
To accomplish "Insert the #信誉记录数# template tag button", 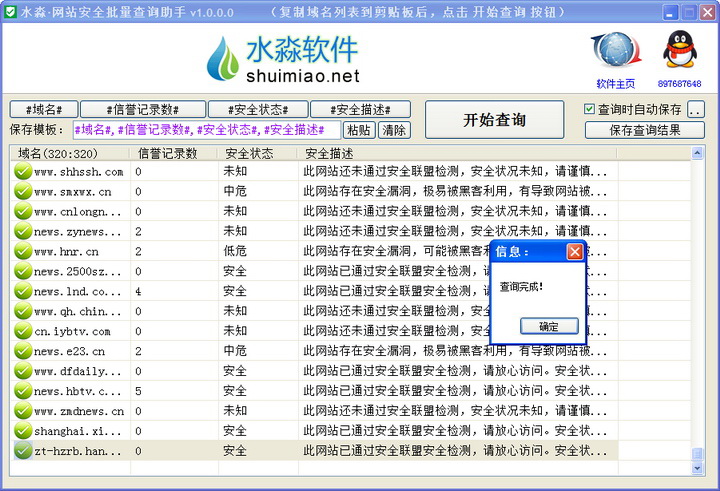I will click(143, 110).
